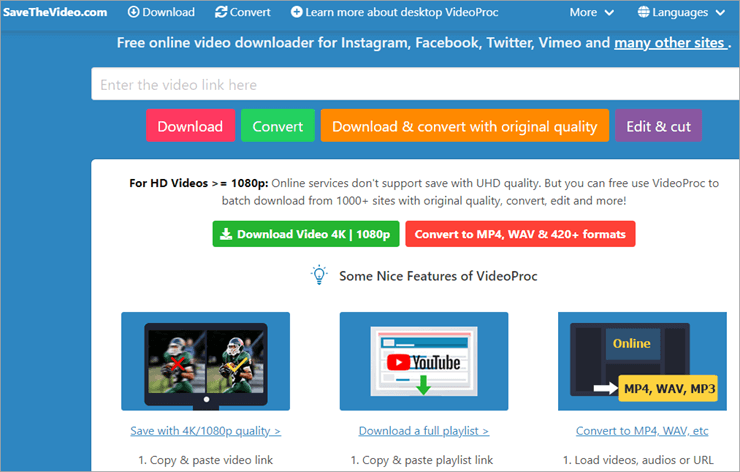Click the download icon inside green 4K button

point(227,234)
